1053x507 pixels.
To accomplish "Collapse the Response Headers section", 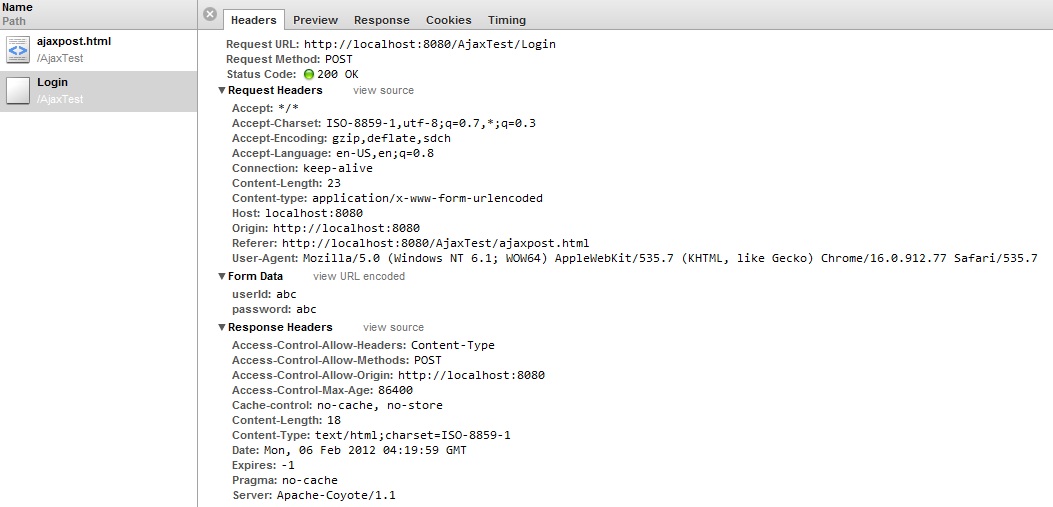I will click(222, 328).
